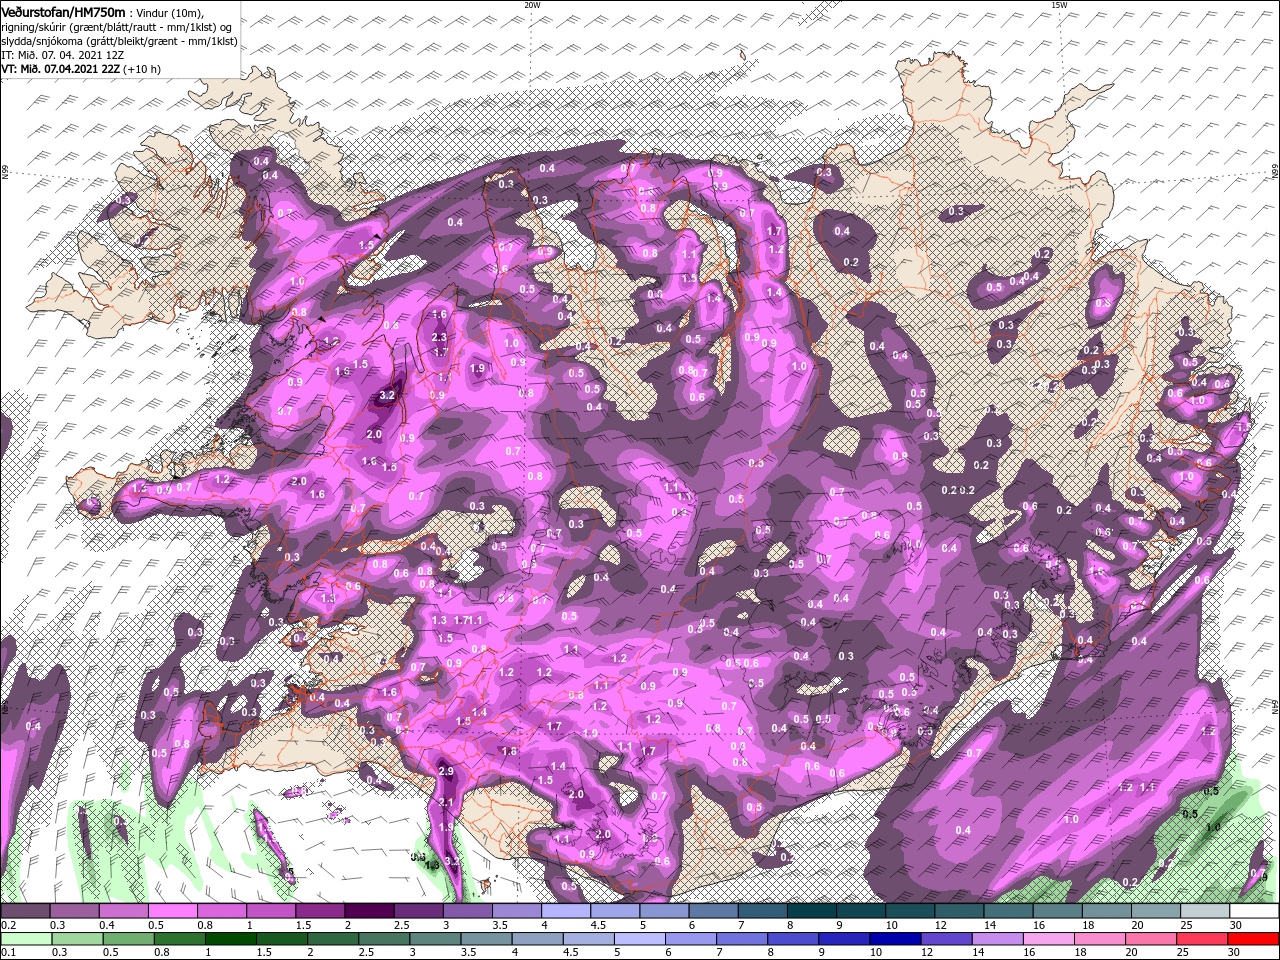Select the bright magenta 0.5 swatch, upper legend row

(172, 911)
